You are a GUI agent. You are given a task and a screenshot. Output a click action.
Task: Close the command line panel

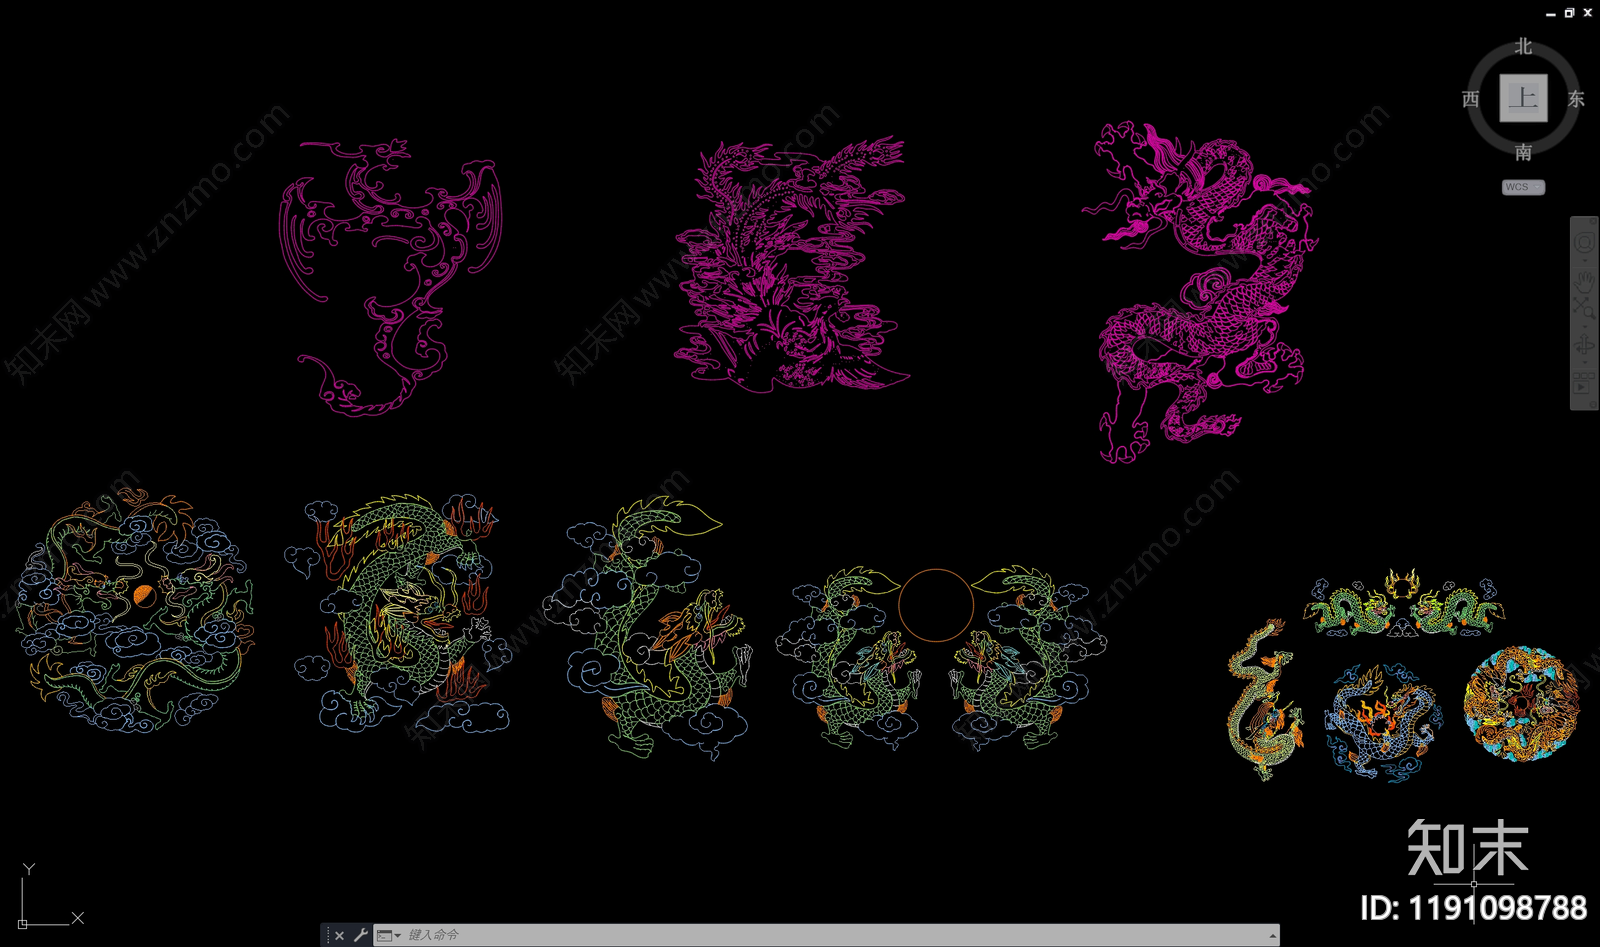[x=340, y=935]
